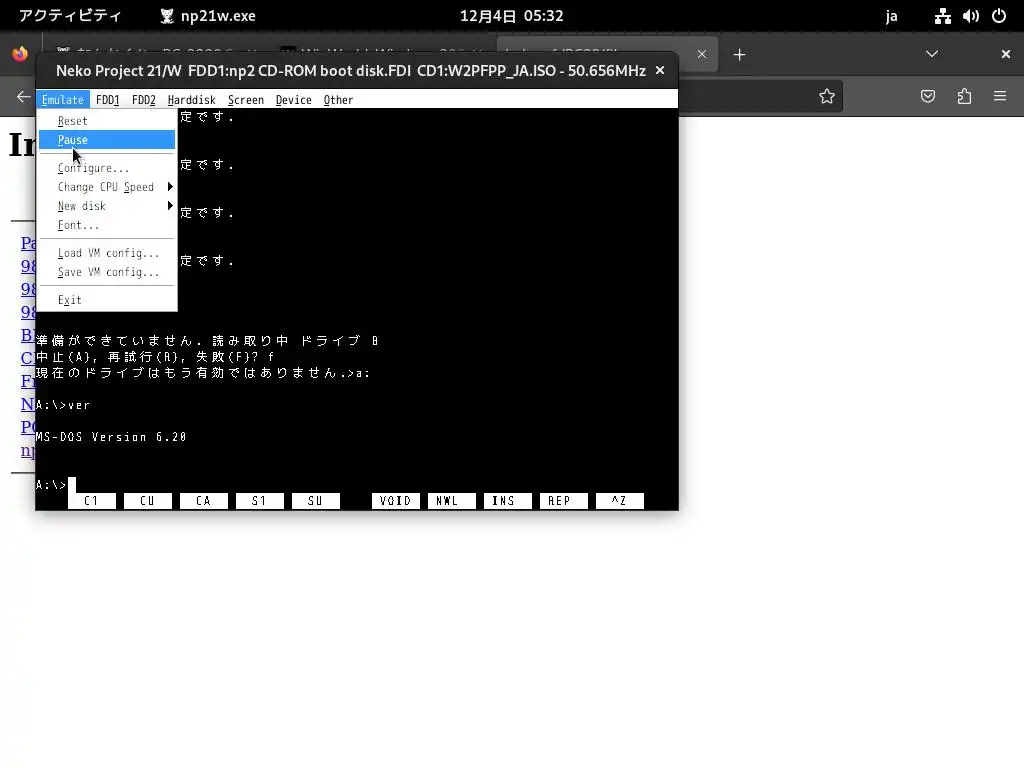Click the volume speaker icon

tap(971, 16)
